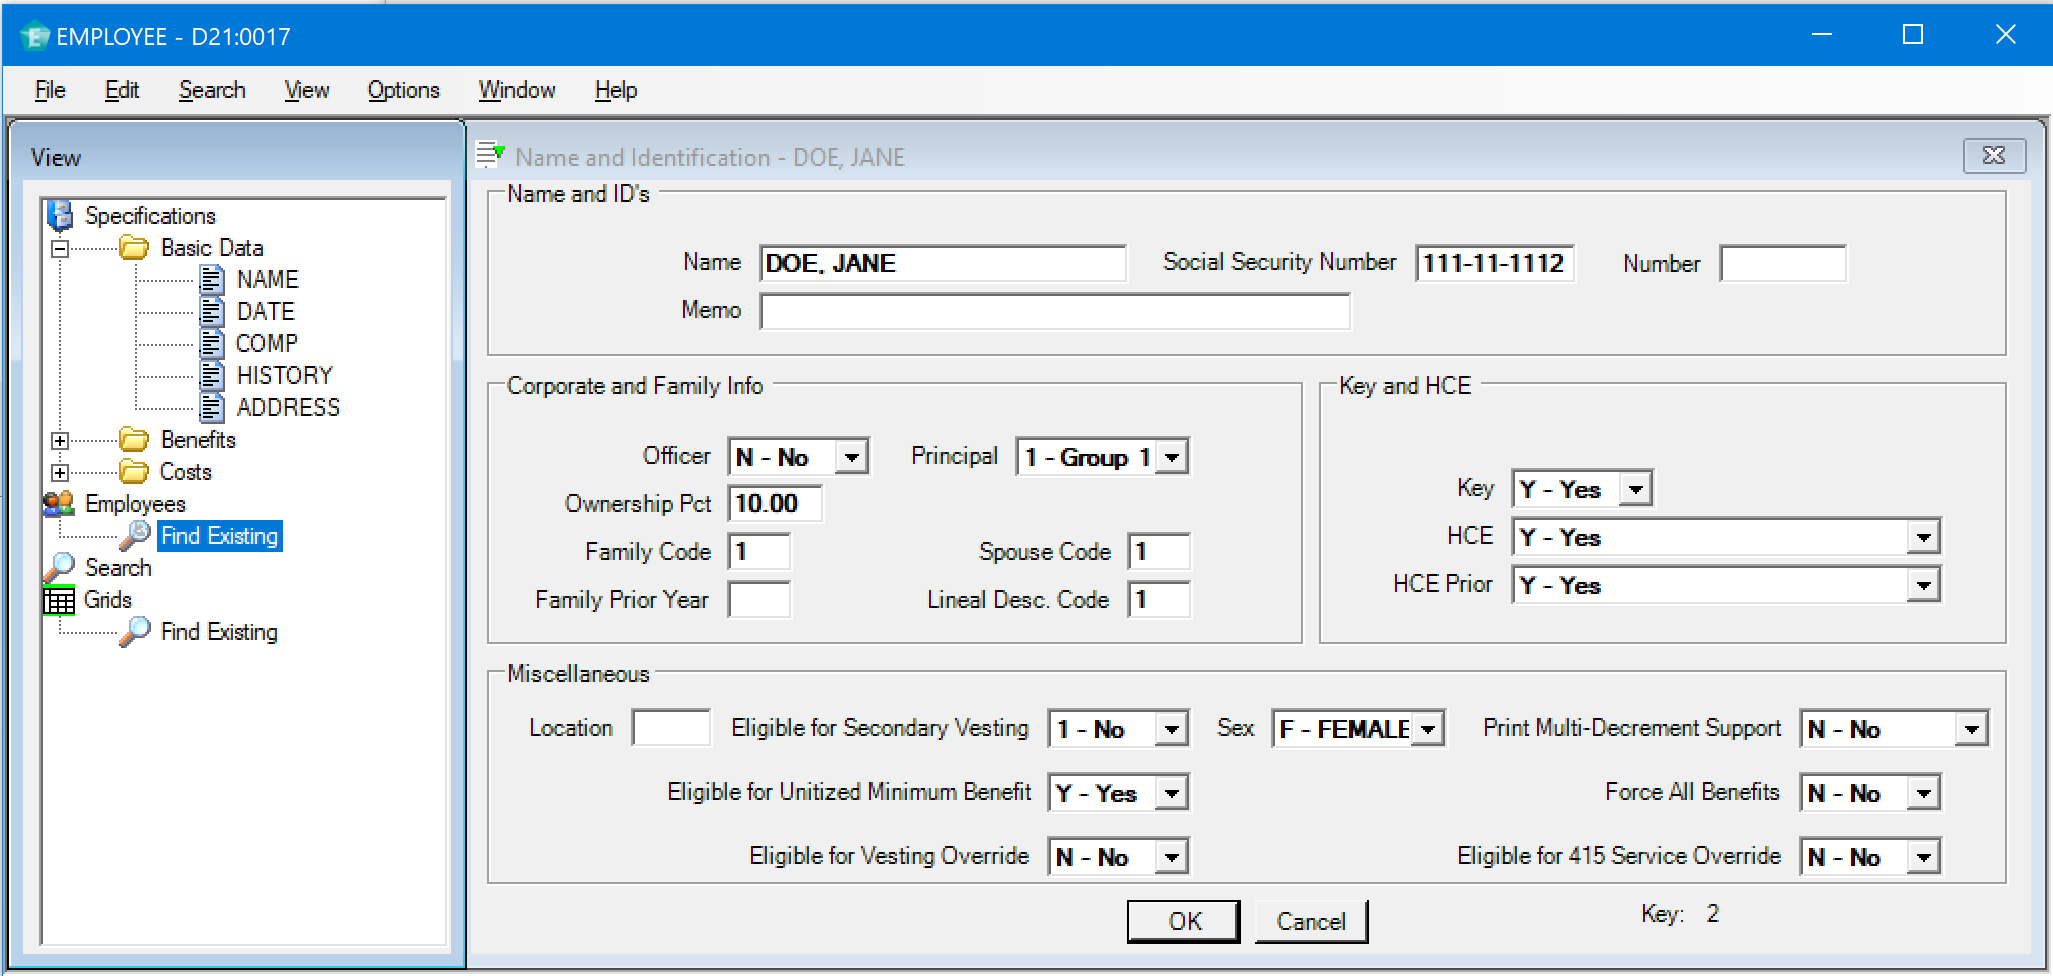The image size is (2053, 976).
Task: Open the HCE Prior dropdown
Action: [1923, 585]
